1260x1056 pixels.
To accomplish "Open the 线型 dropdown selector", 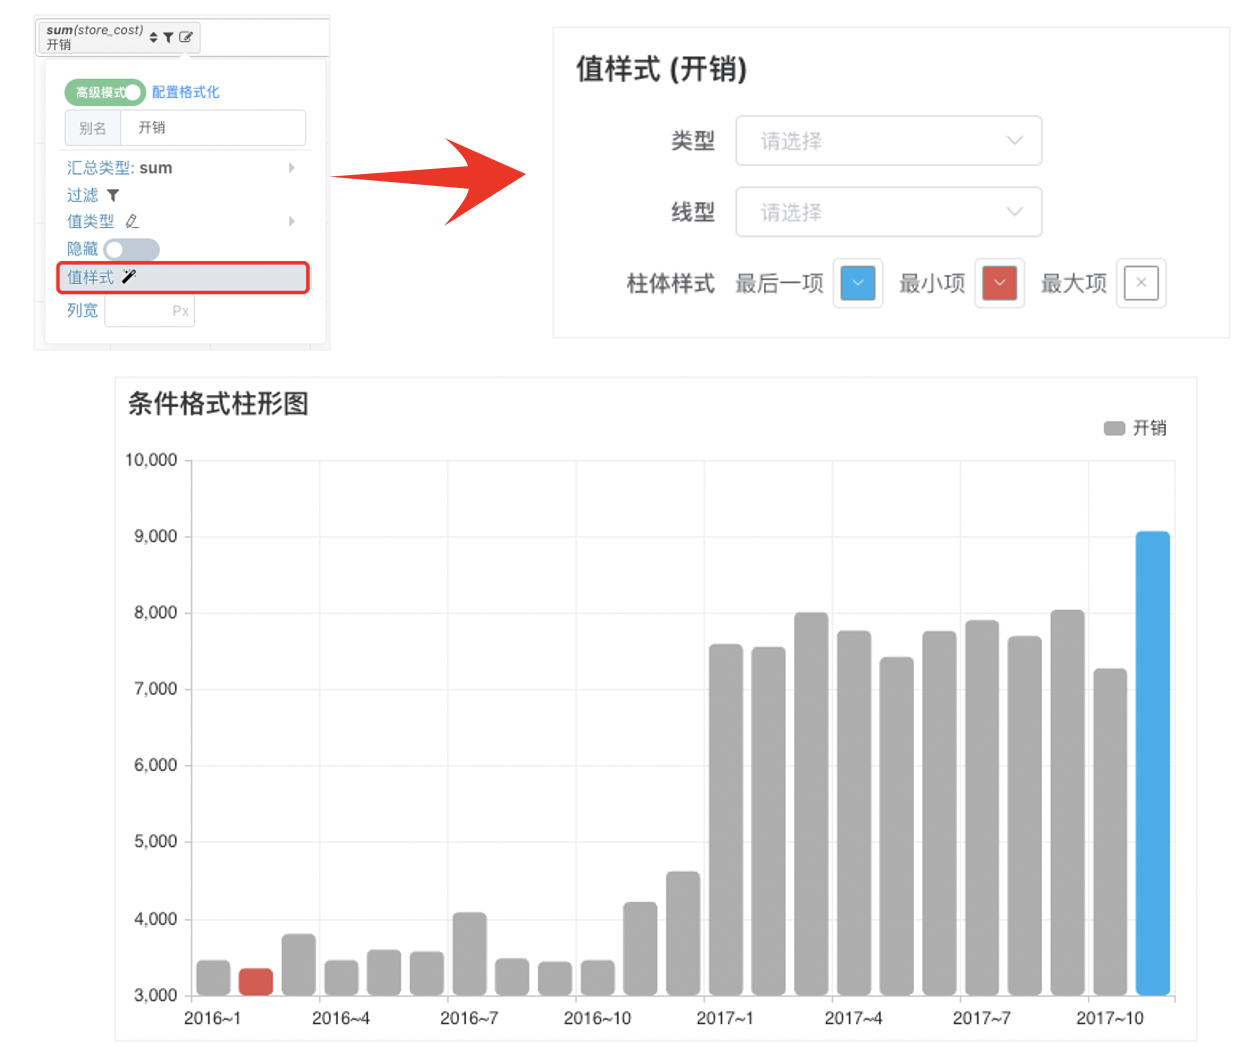I will 889,212.
